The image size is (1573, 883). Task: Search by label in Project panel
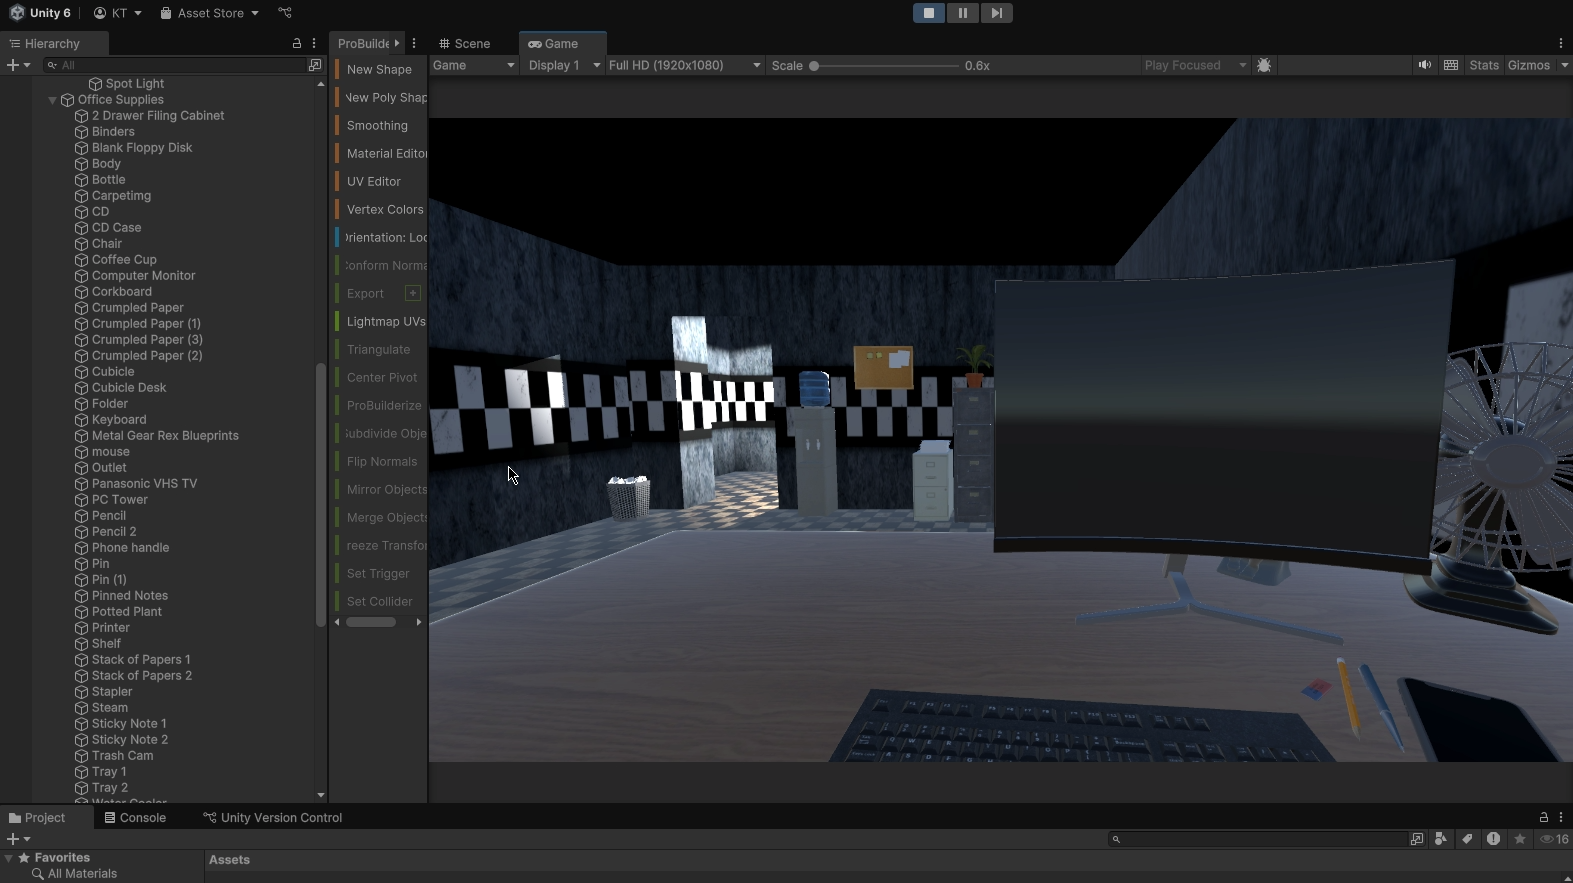1467,839
